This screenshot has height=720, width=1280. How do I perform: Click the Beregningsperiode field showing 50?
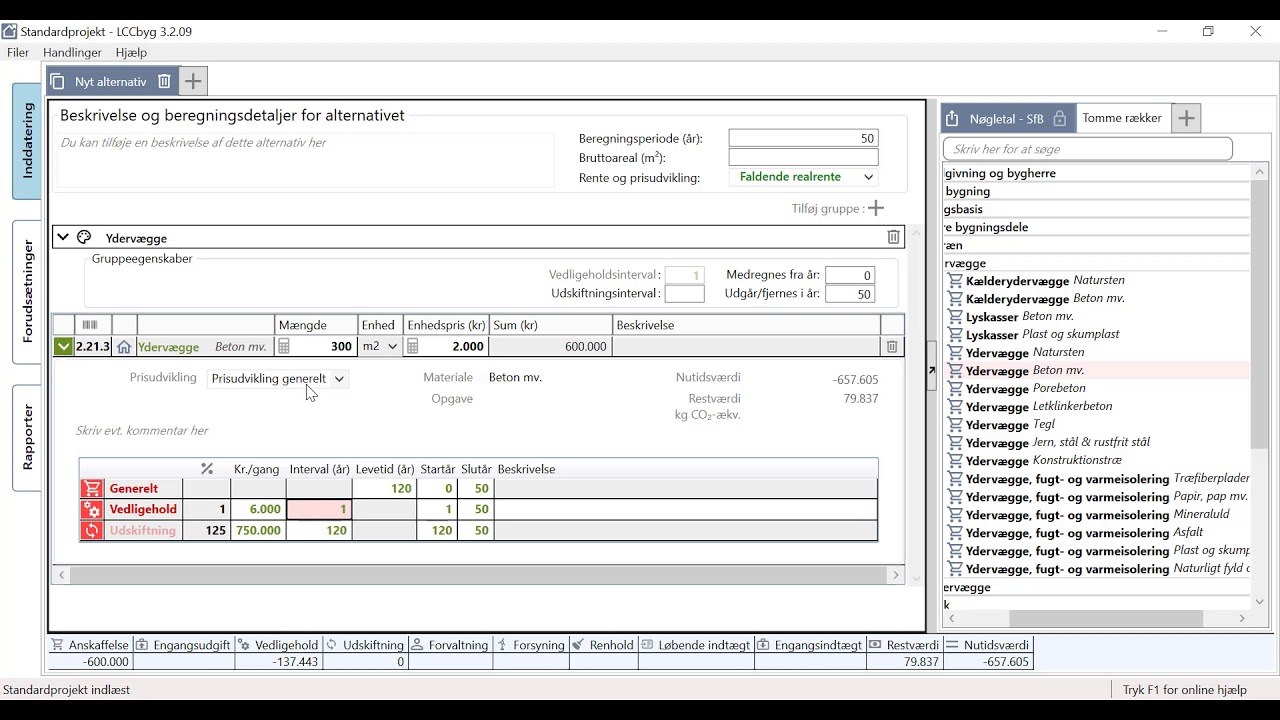point(803,139)
